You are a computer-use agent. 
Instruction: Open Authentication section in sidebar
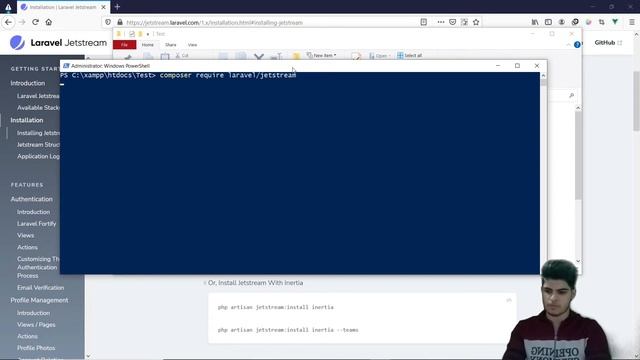click(31, 199)
